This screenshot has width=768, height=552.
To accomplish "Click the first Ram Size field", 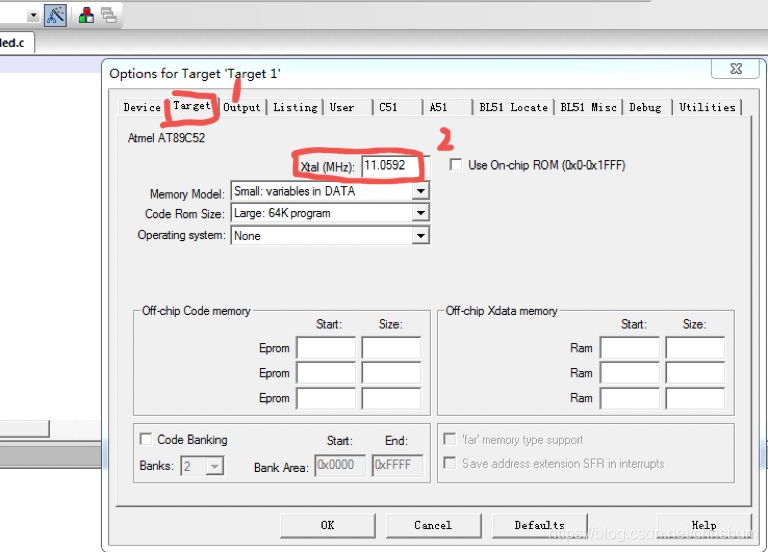I will pyautogui.click(x=695, y=348).
